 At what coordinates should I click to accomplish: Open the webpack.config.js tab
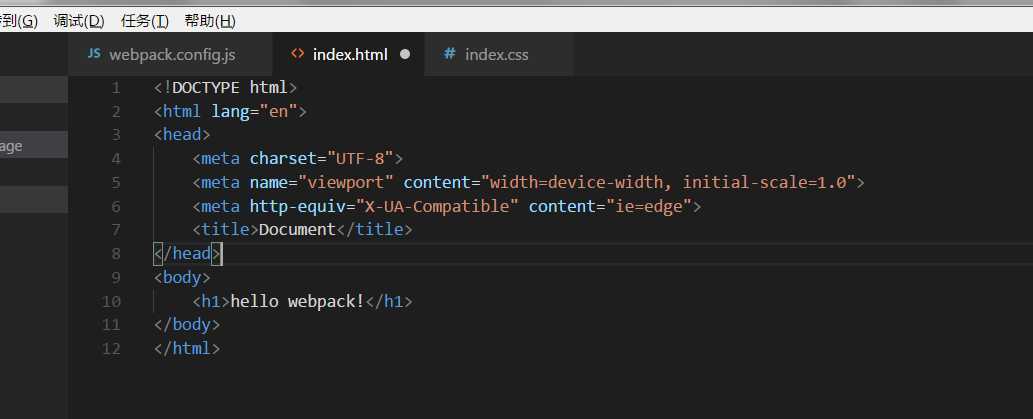170,55
